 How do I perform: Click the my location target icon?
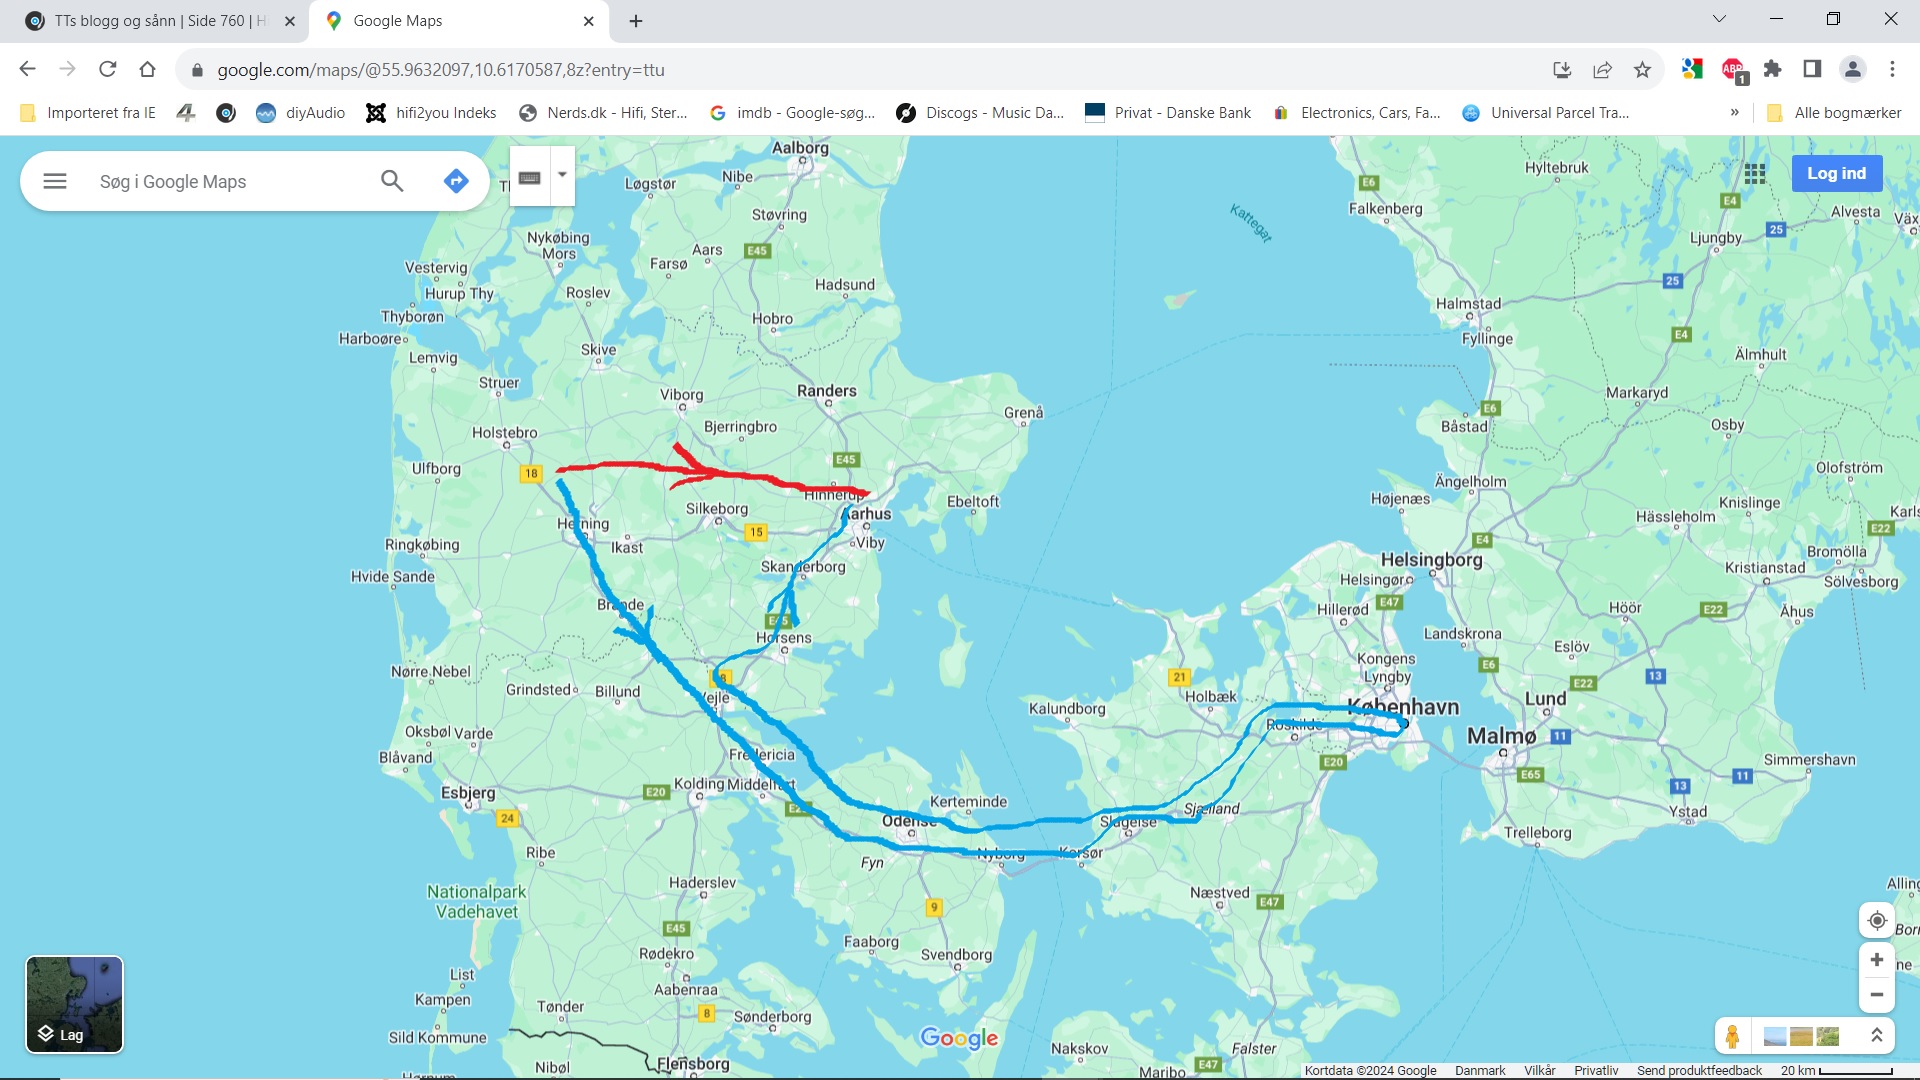coord(1877,920)
